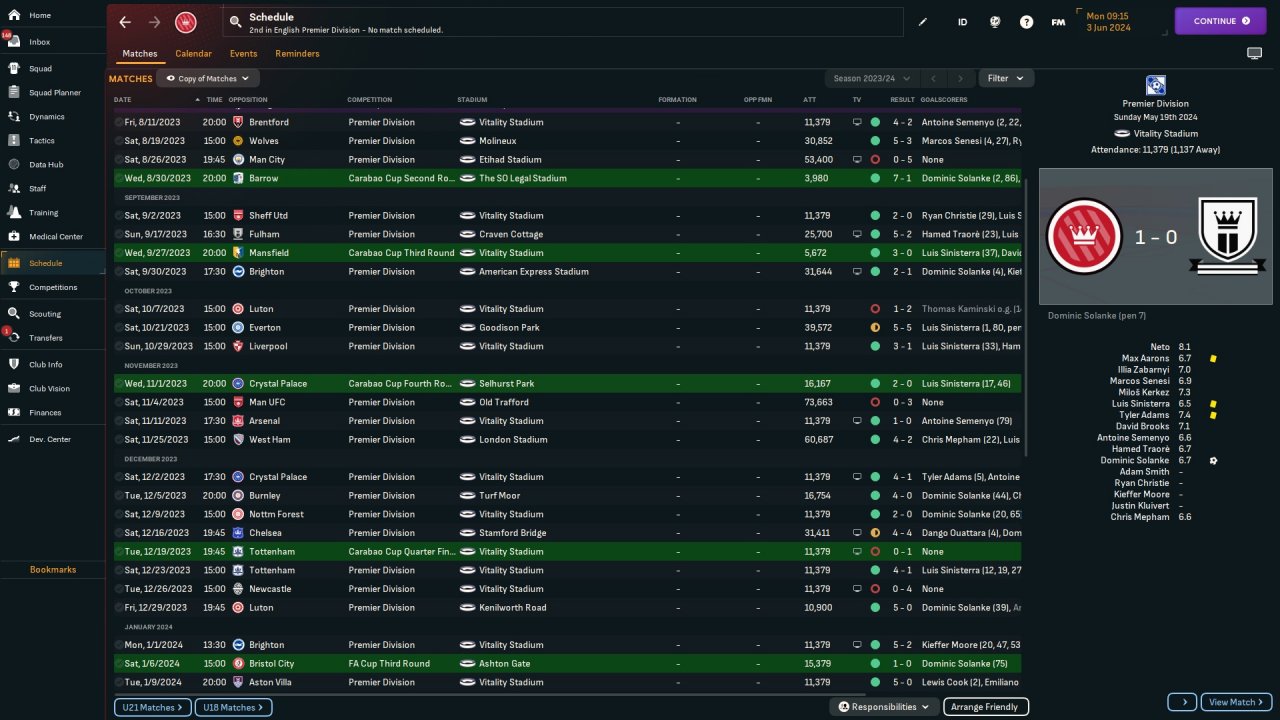Click the FM logo menu icon
The height and width of the screenshot is (720, 1280).
click(1058, 22)
